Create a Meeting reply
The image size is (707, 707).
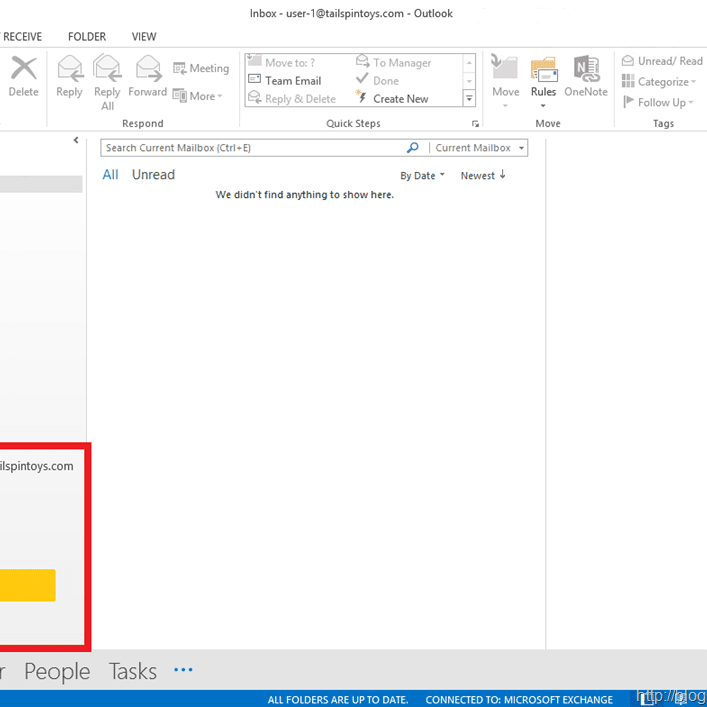(201, 69)
